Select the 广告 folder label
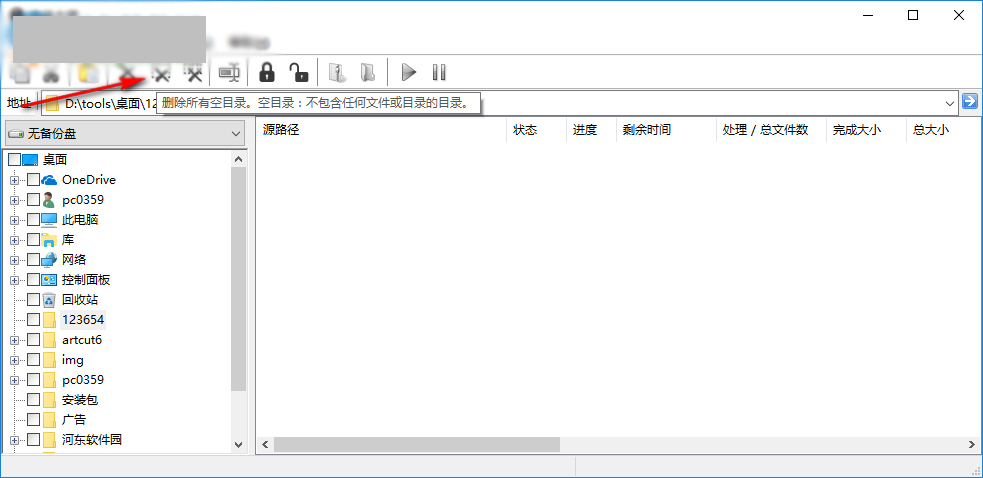983x478 pixels. pos(74,420)
